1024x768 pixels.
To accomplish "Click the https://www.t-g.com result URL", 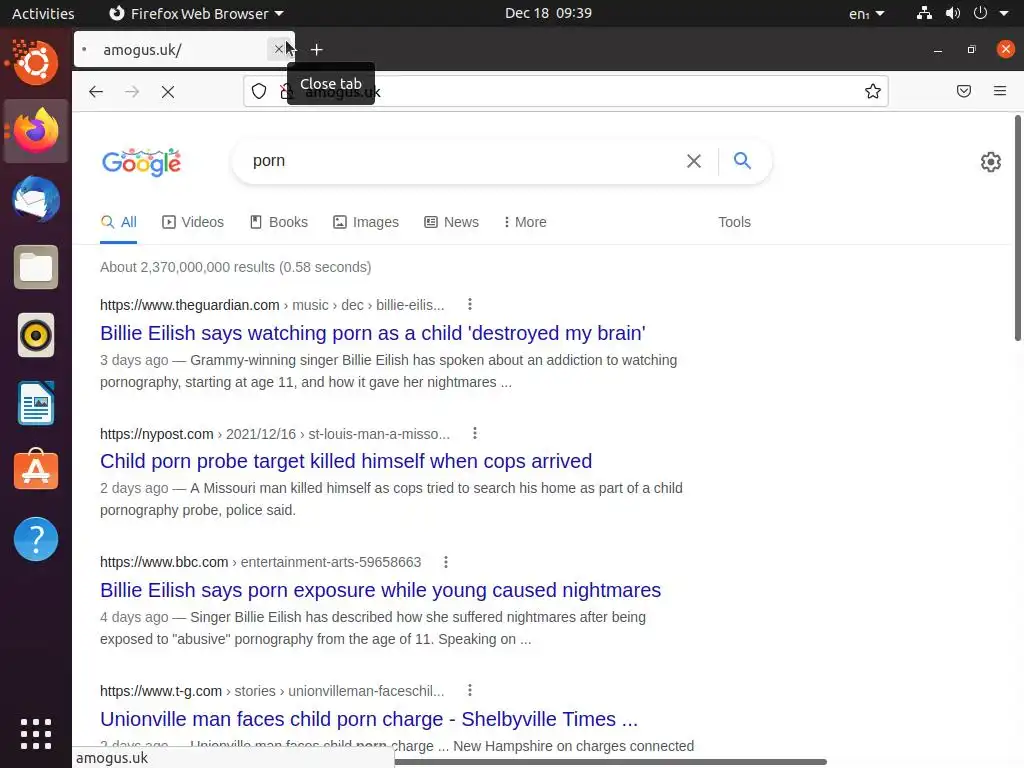I will click(161, 691).
